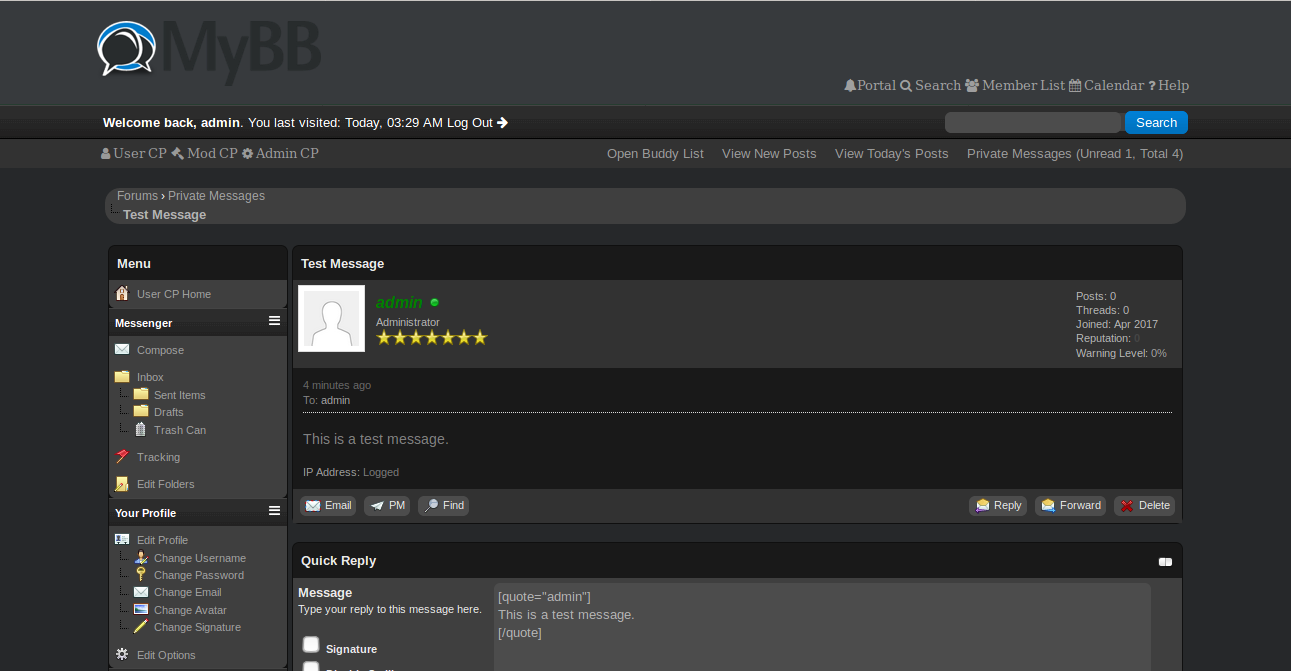Viewport: 1291px width, 671px height.
Task: Open the Sent Items folder link
Action: point(180,395)
